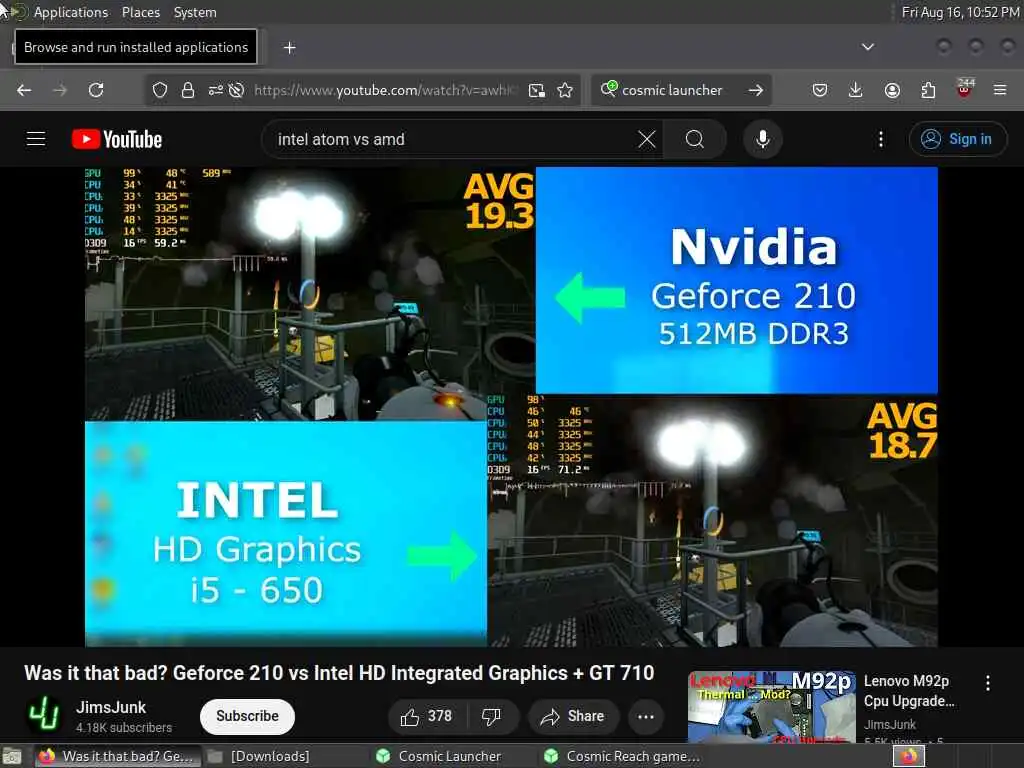Open a new browser tab

pos(290,48)
